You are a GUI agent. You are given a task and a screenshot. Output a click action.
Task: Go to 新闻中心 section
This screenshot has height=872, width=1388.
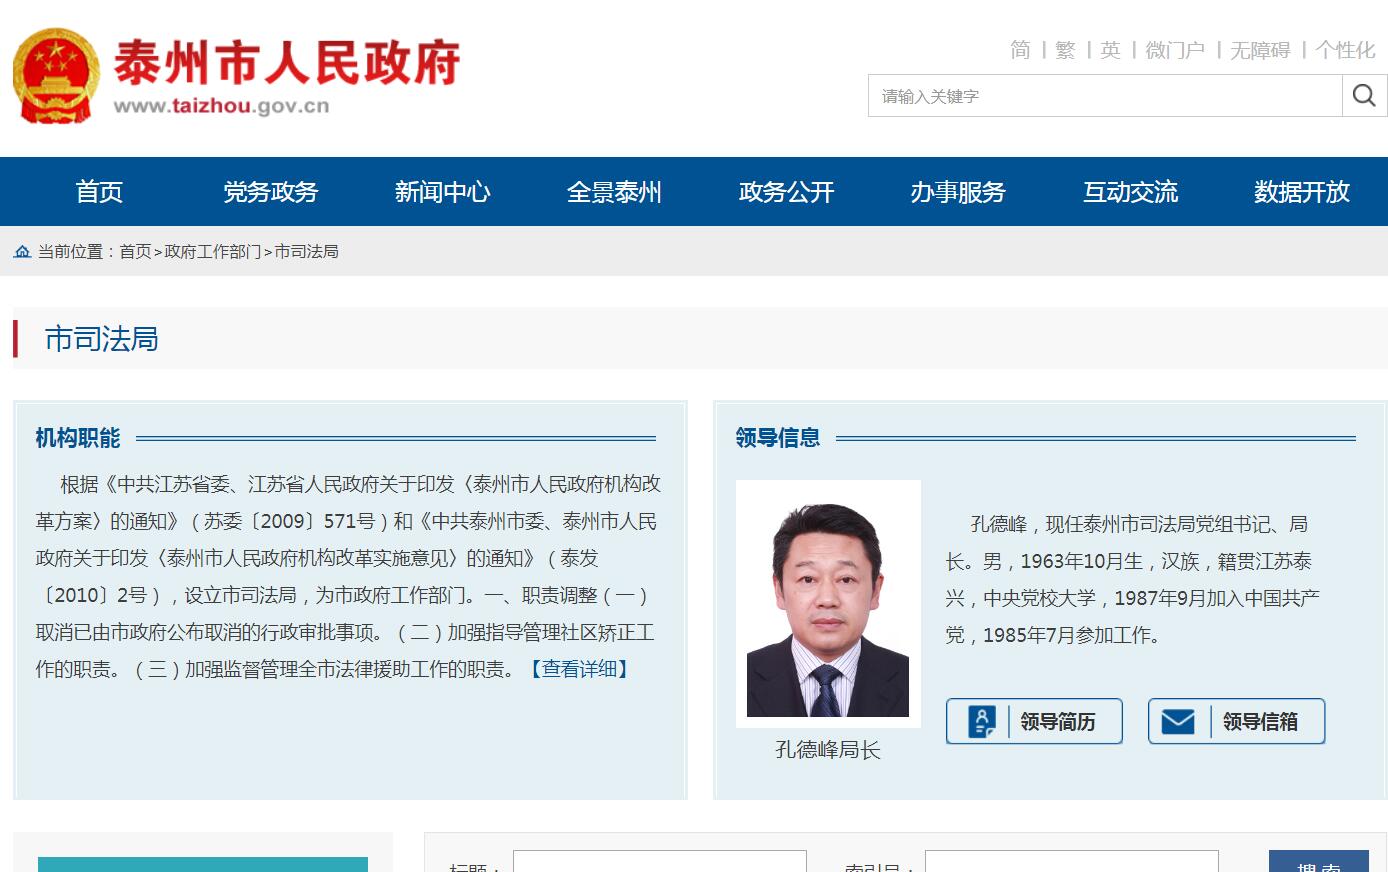tap(442, 192)
